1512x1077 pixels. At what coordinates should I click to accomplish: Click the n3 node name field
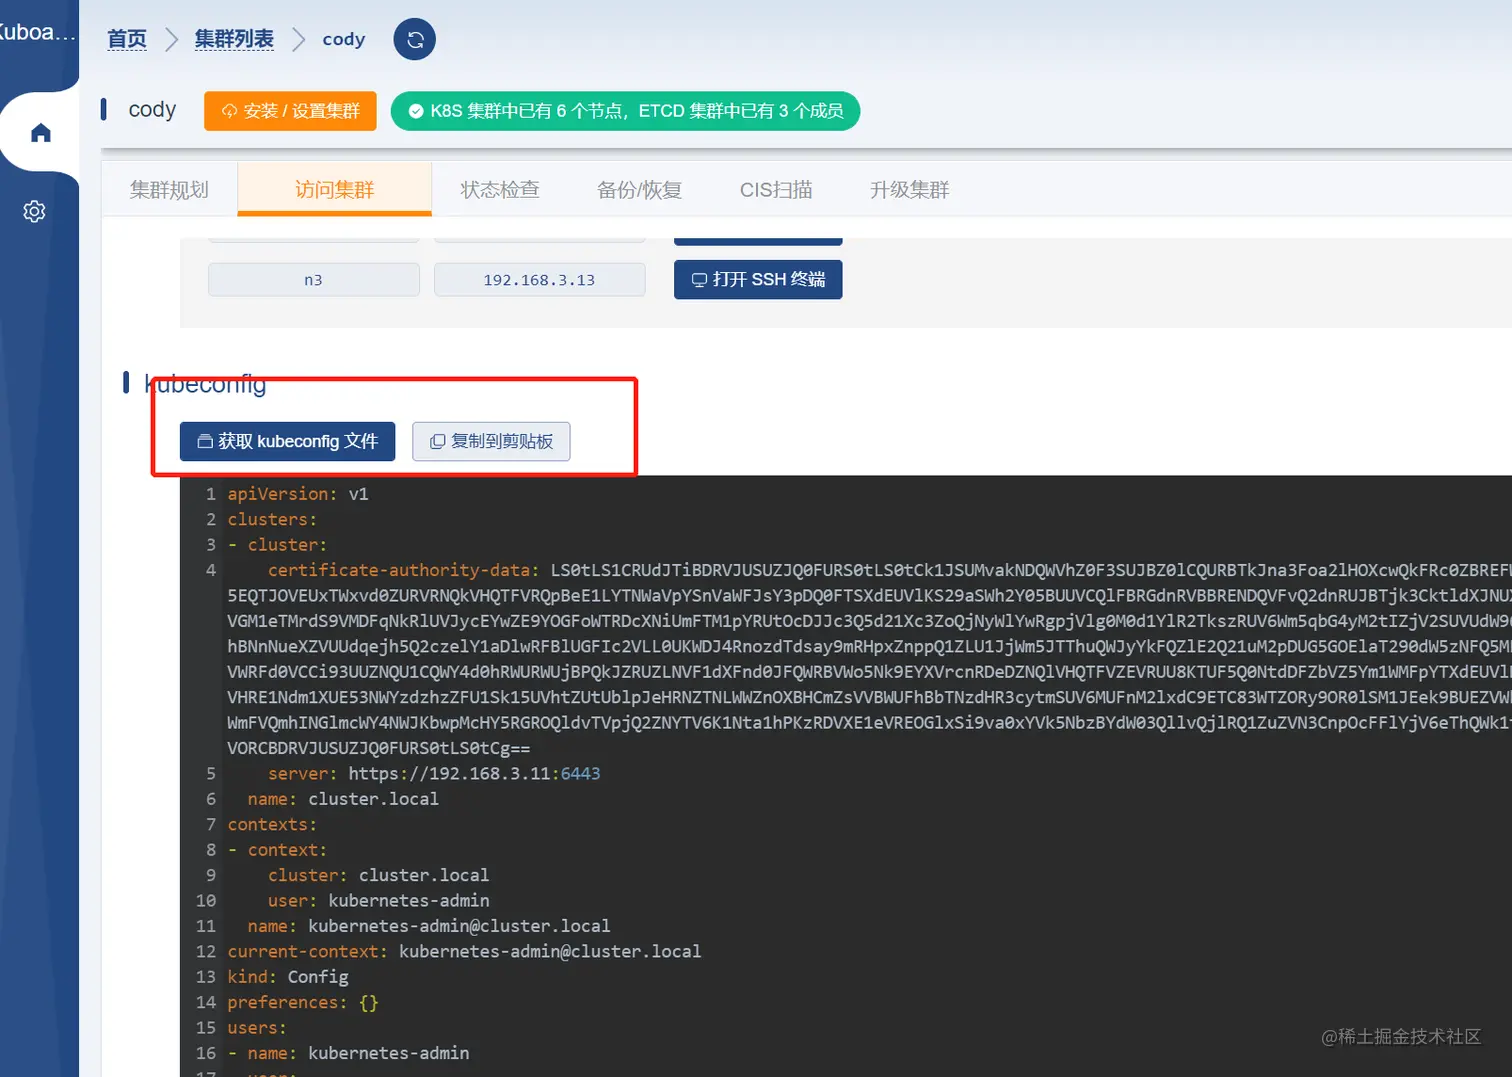coord(314,280)
